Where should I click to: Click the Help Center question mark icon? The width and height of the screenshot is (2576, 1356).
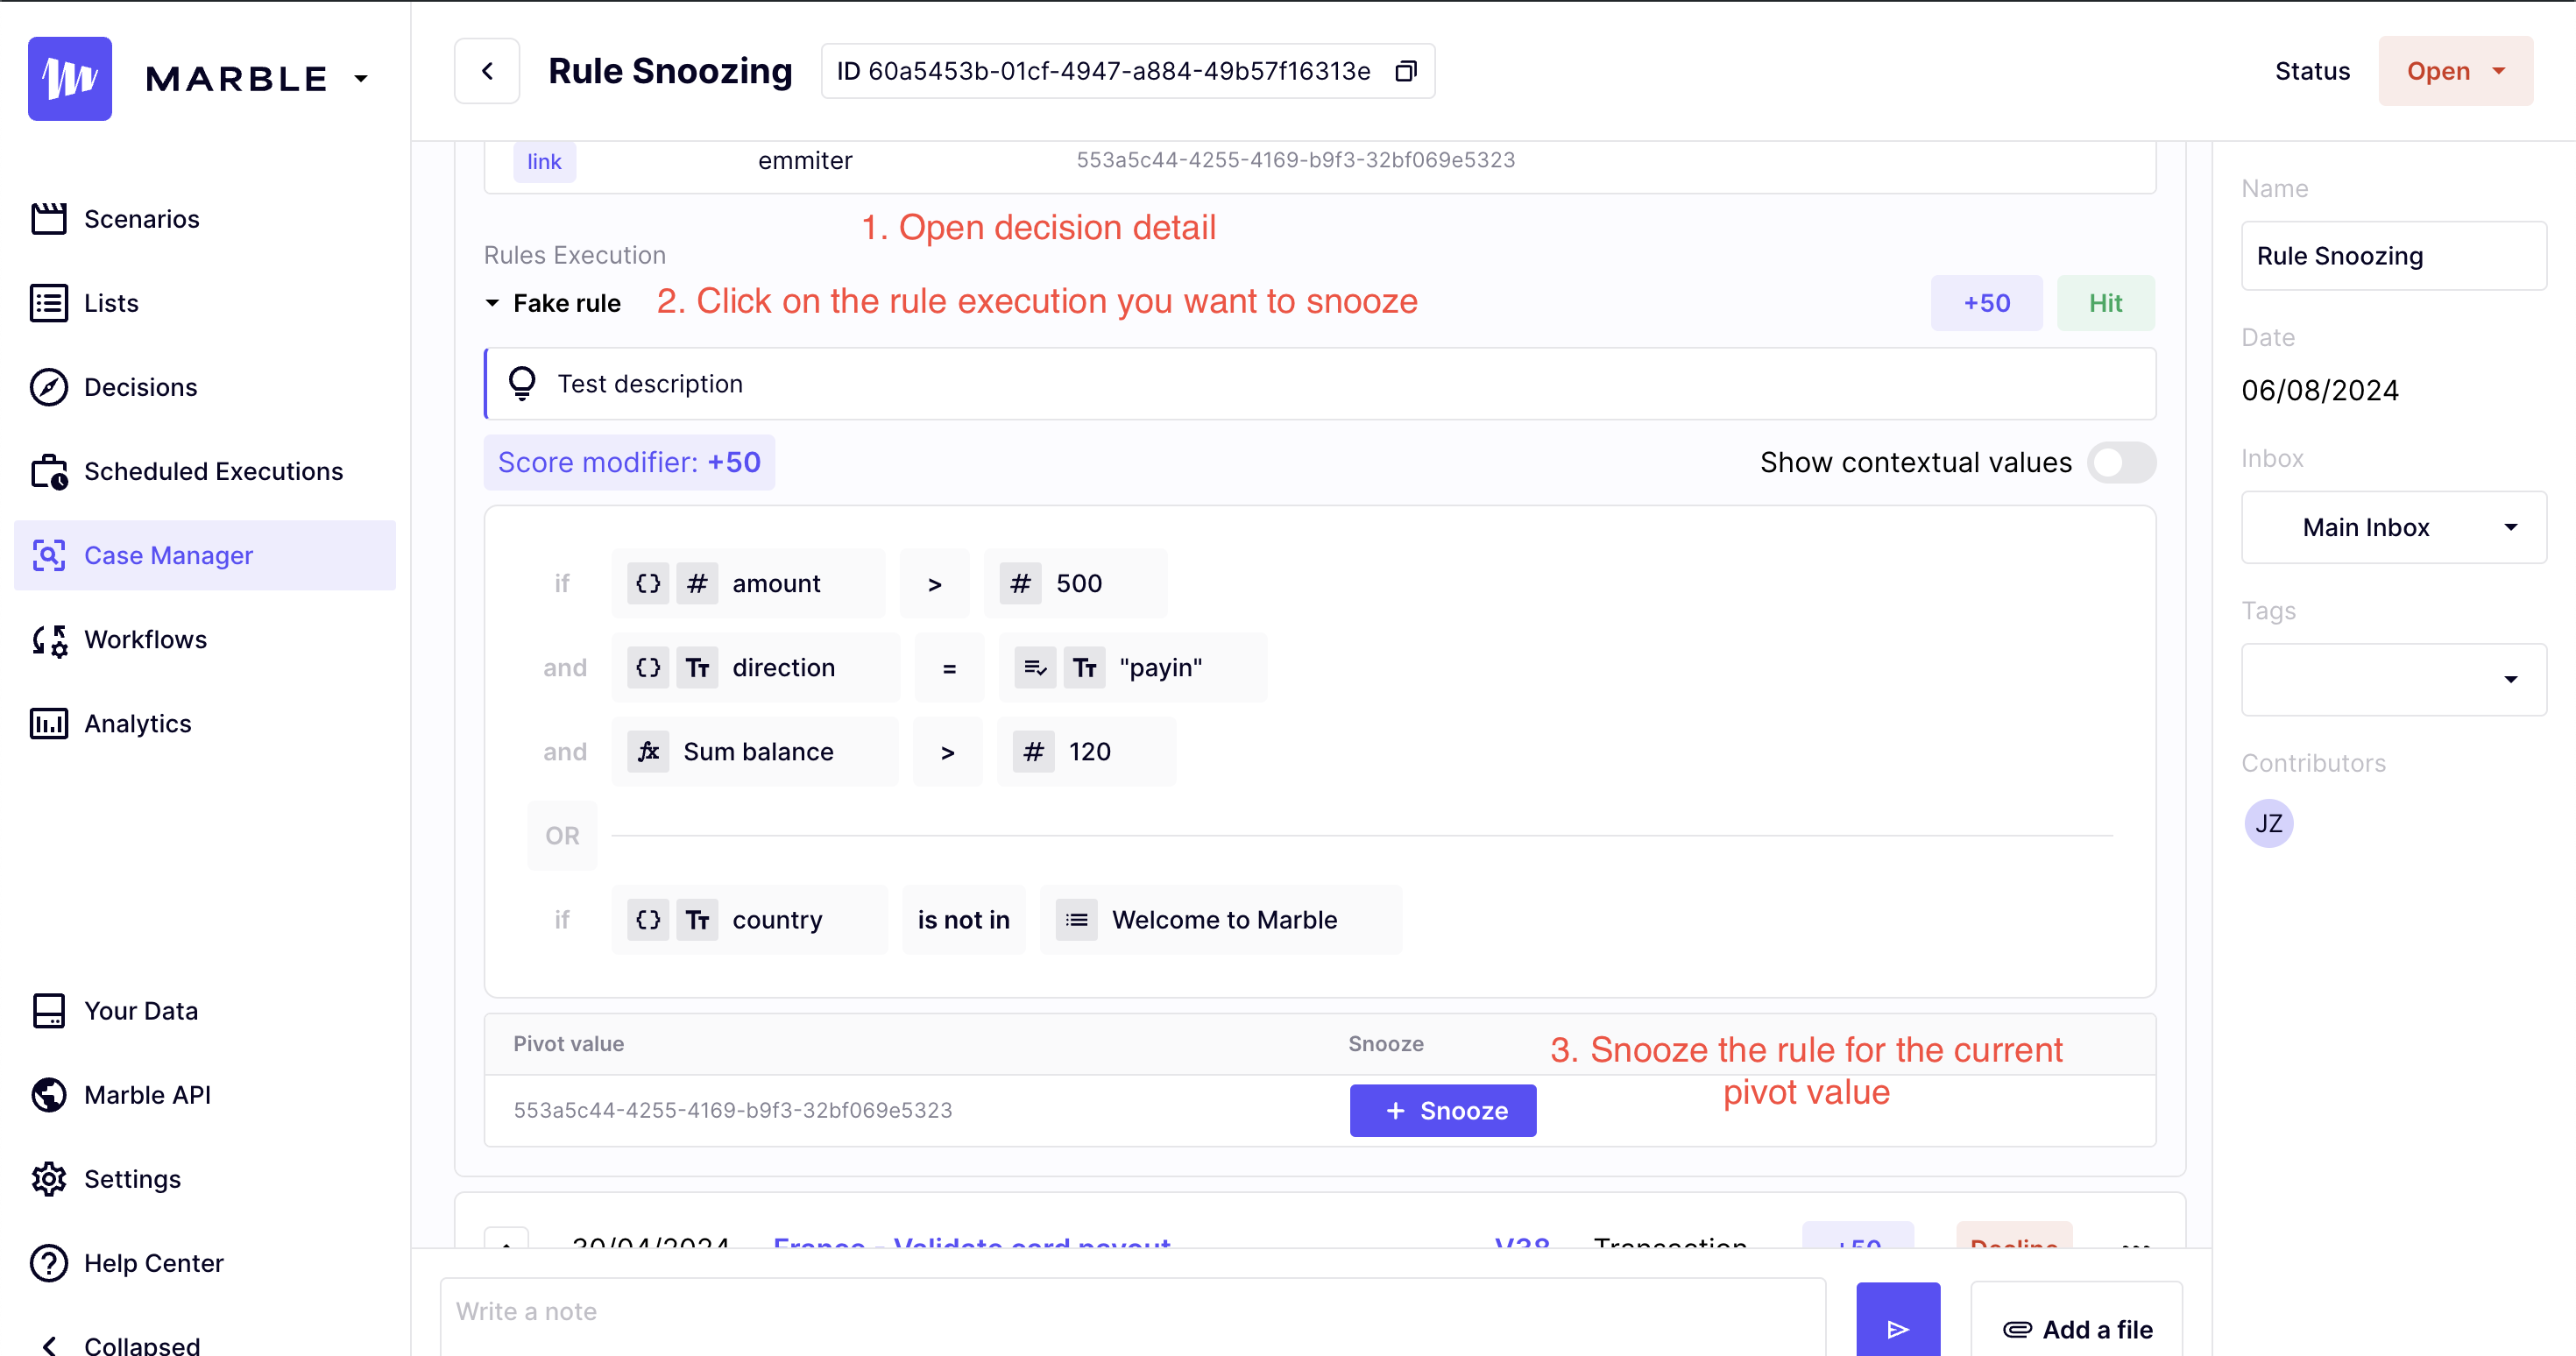tap(49, 1263)
